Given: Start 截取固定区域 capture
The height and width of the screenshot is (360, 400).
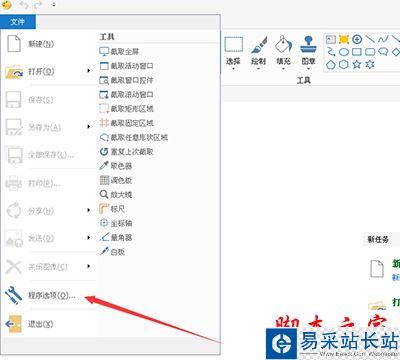Looking at the screenshot, I should pos(127,123).
